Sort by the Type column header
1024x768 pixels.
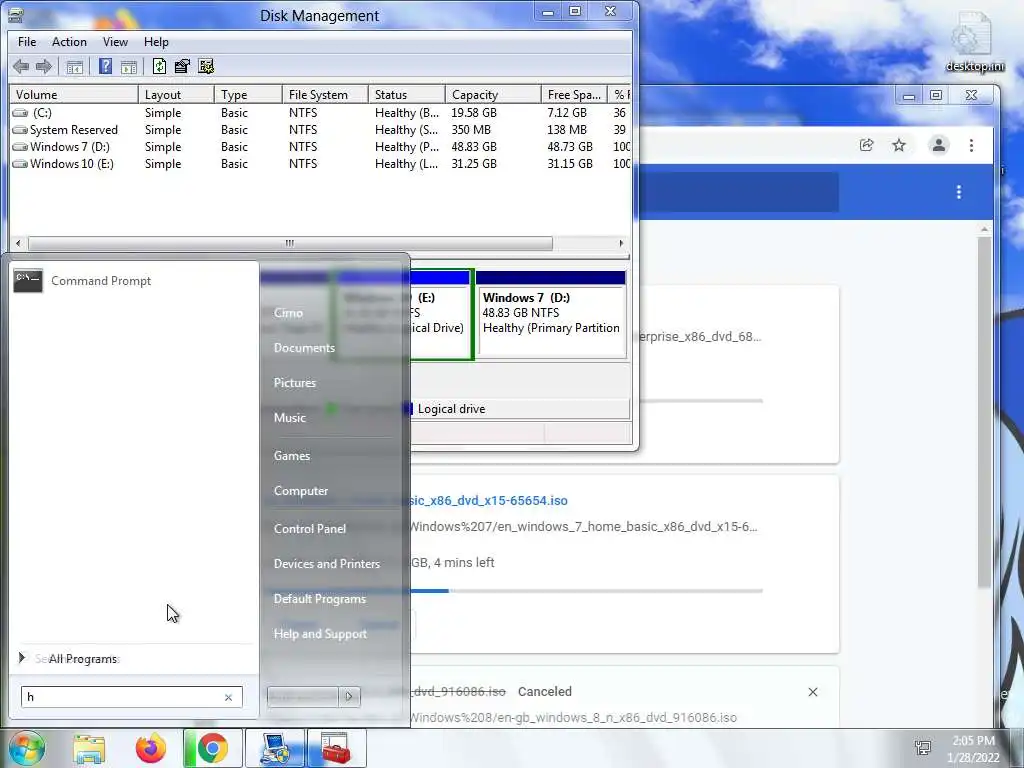248,95
